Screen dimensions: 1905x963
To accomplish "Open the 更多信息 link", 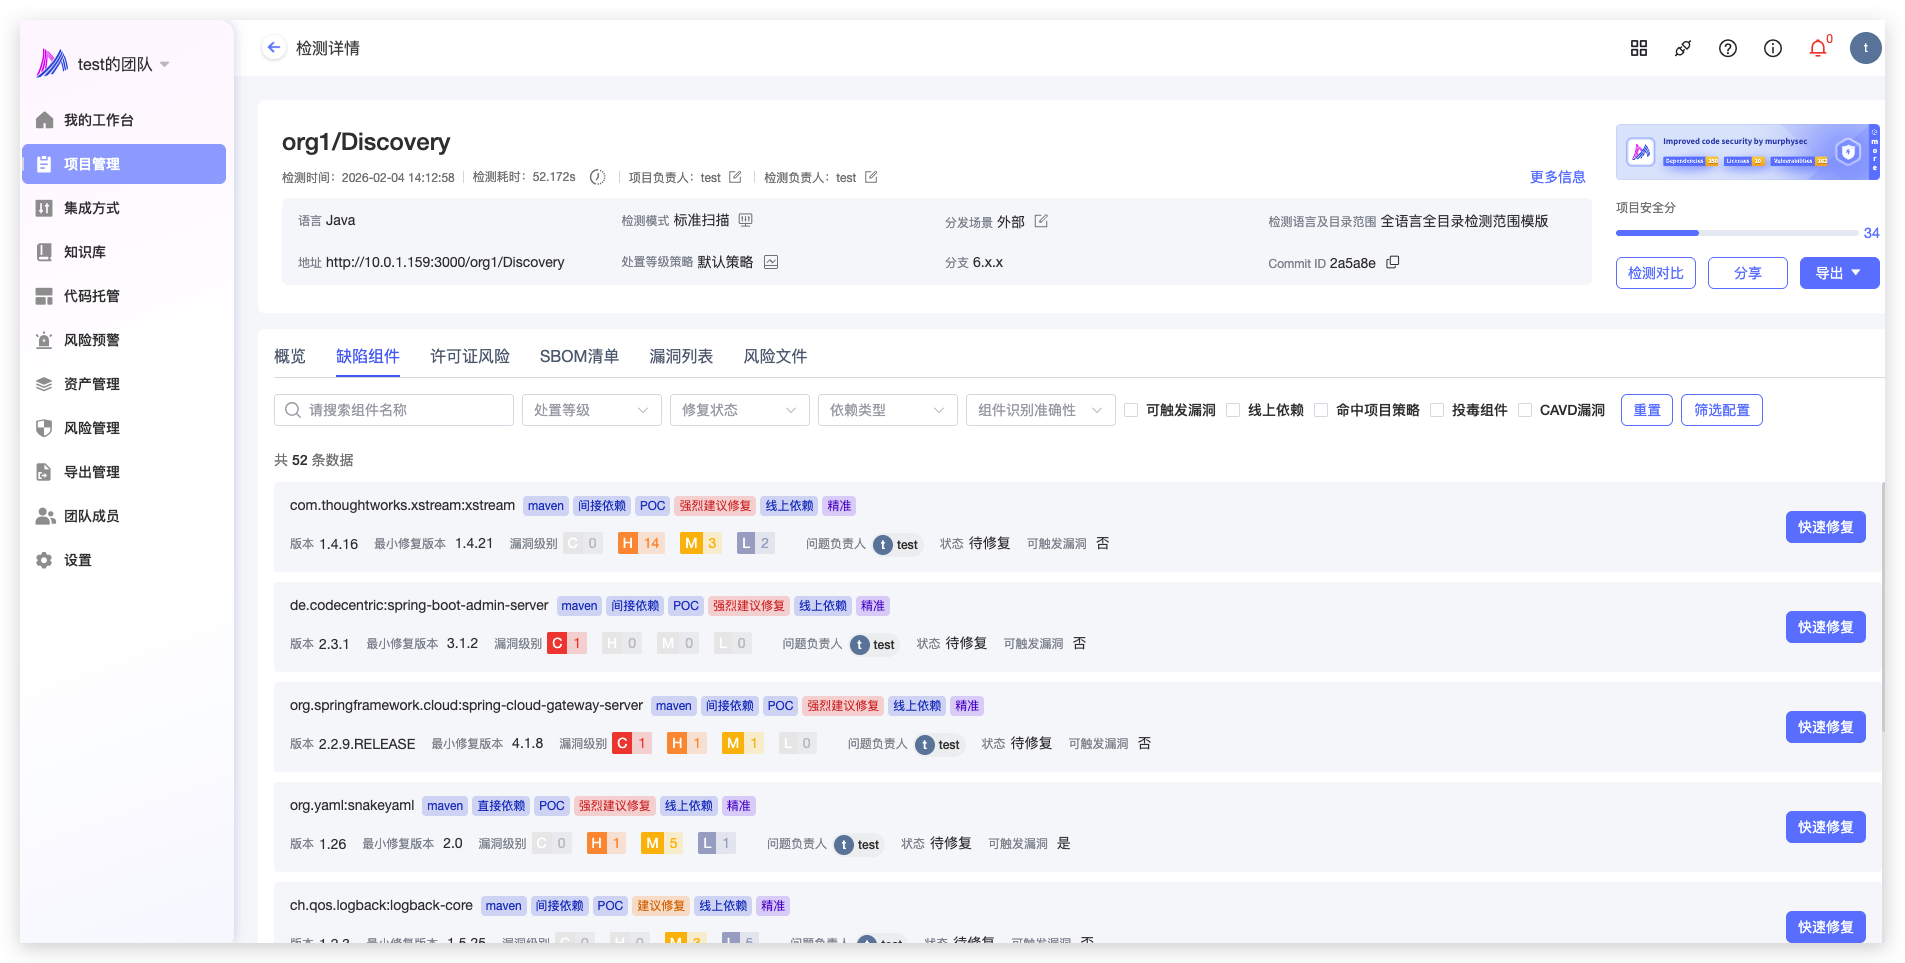I will point(1557,177).
